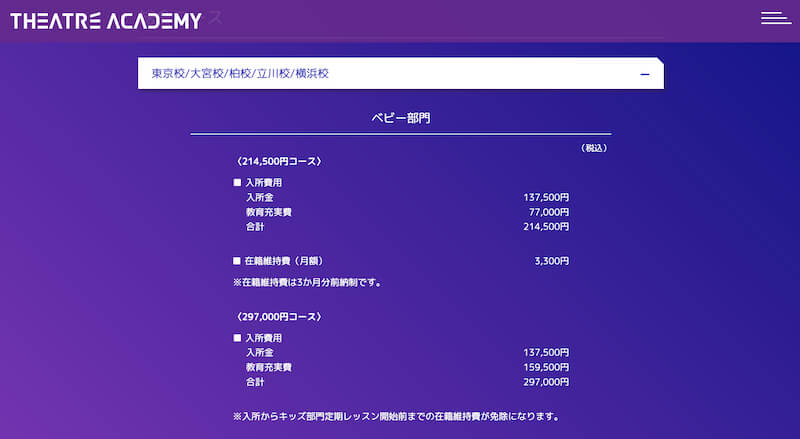Click 入所費用 label under 297,000円 course
This screenshot has width=800, height=439.
pos(263,338)
